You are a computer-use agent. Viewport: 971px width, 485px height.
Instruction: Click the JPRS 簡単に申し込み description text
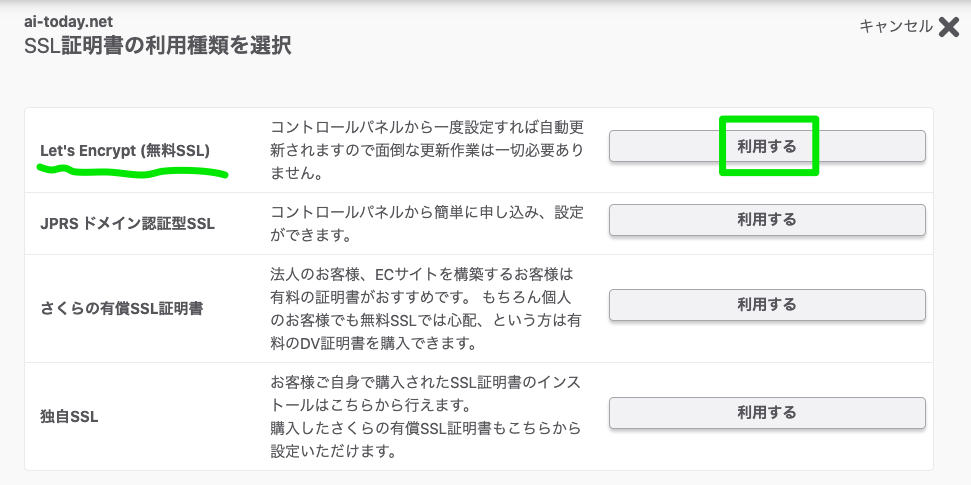pyautogui.click(x=427, y=224)
